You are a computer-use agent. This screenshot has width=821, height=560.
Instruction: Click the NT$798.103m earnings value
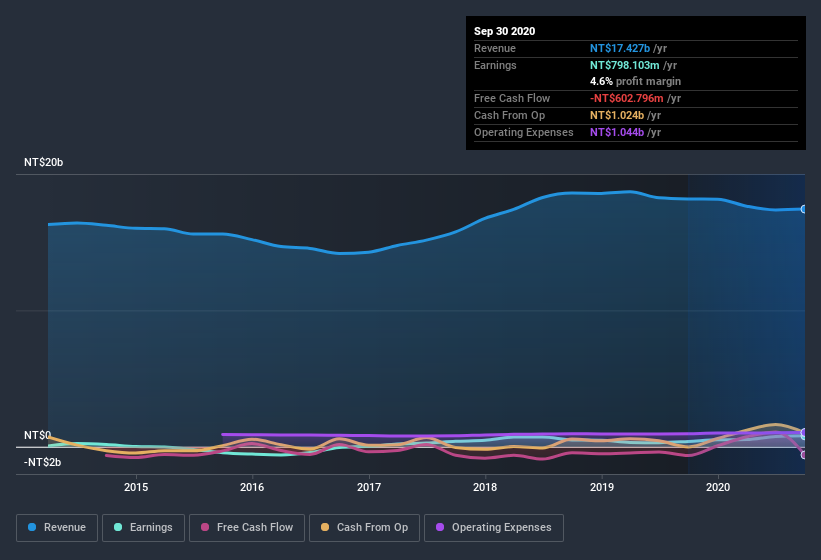tap(625, 65)
